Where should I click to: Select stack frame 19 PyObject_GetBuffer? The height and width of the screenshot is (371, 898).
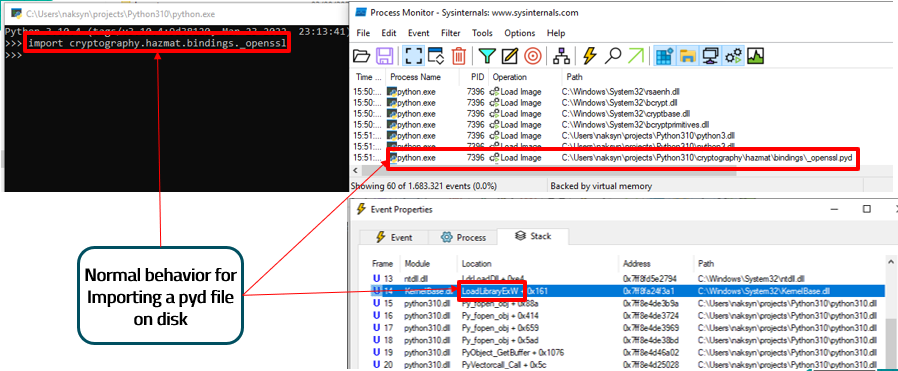[627, 352]
